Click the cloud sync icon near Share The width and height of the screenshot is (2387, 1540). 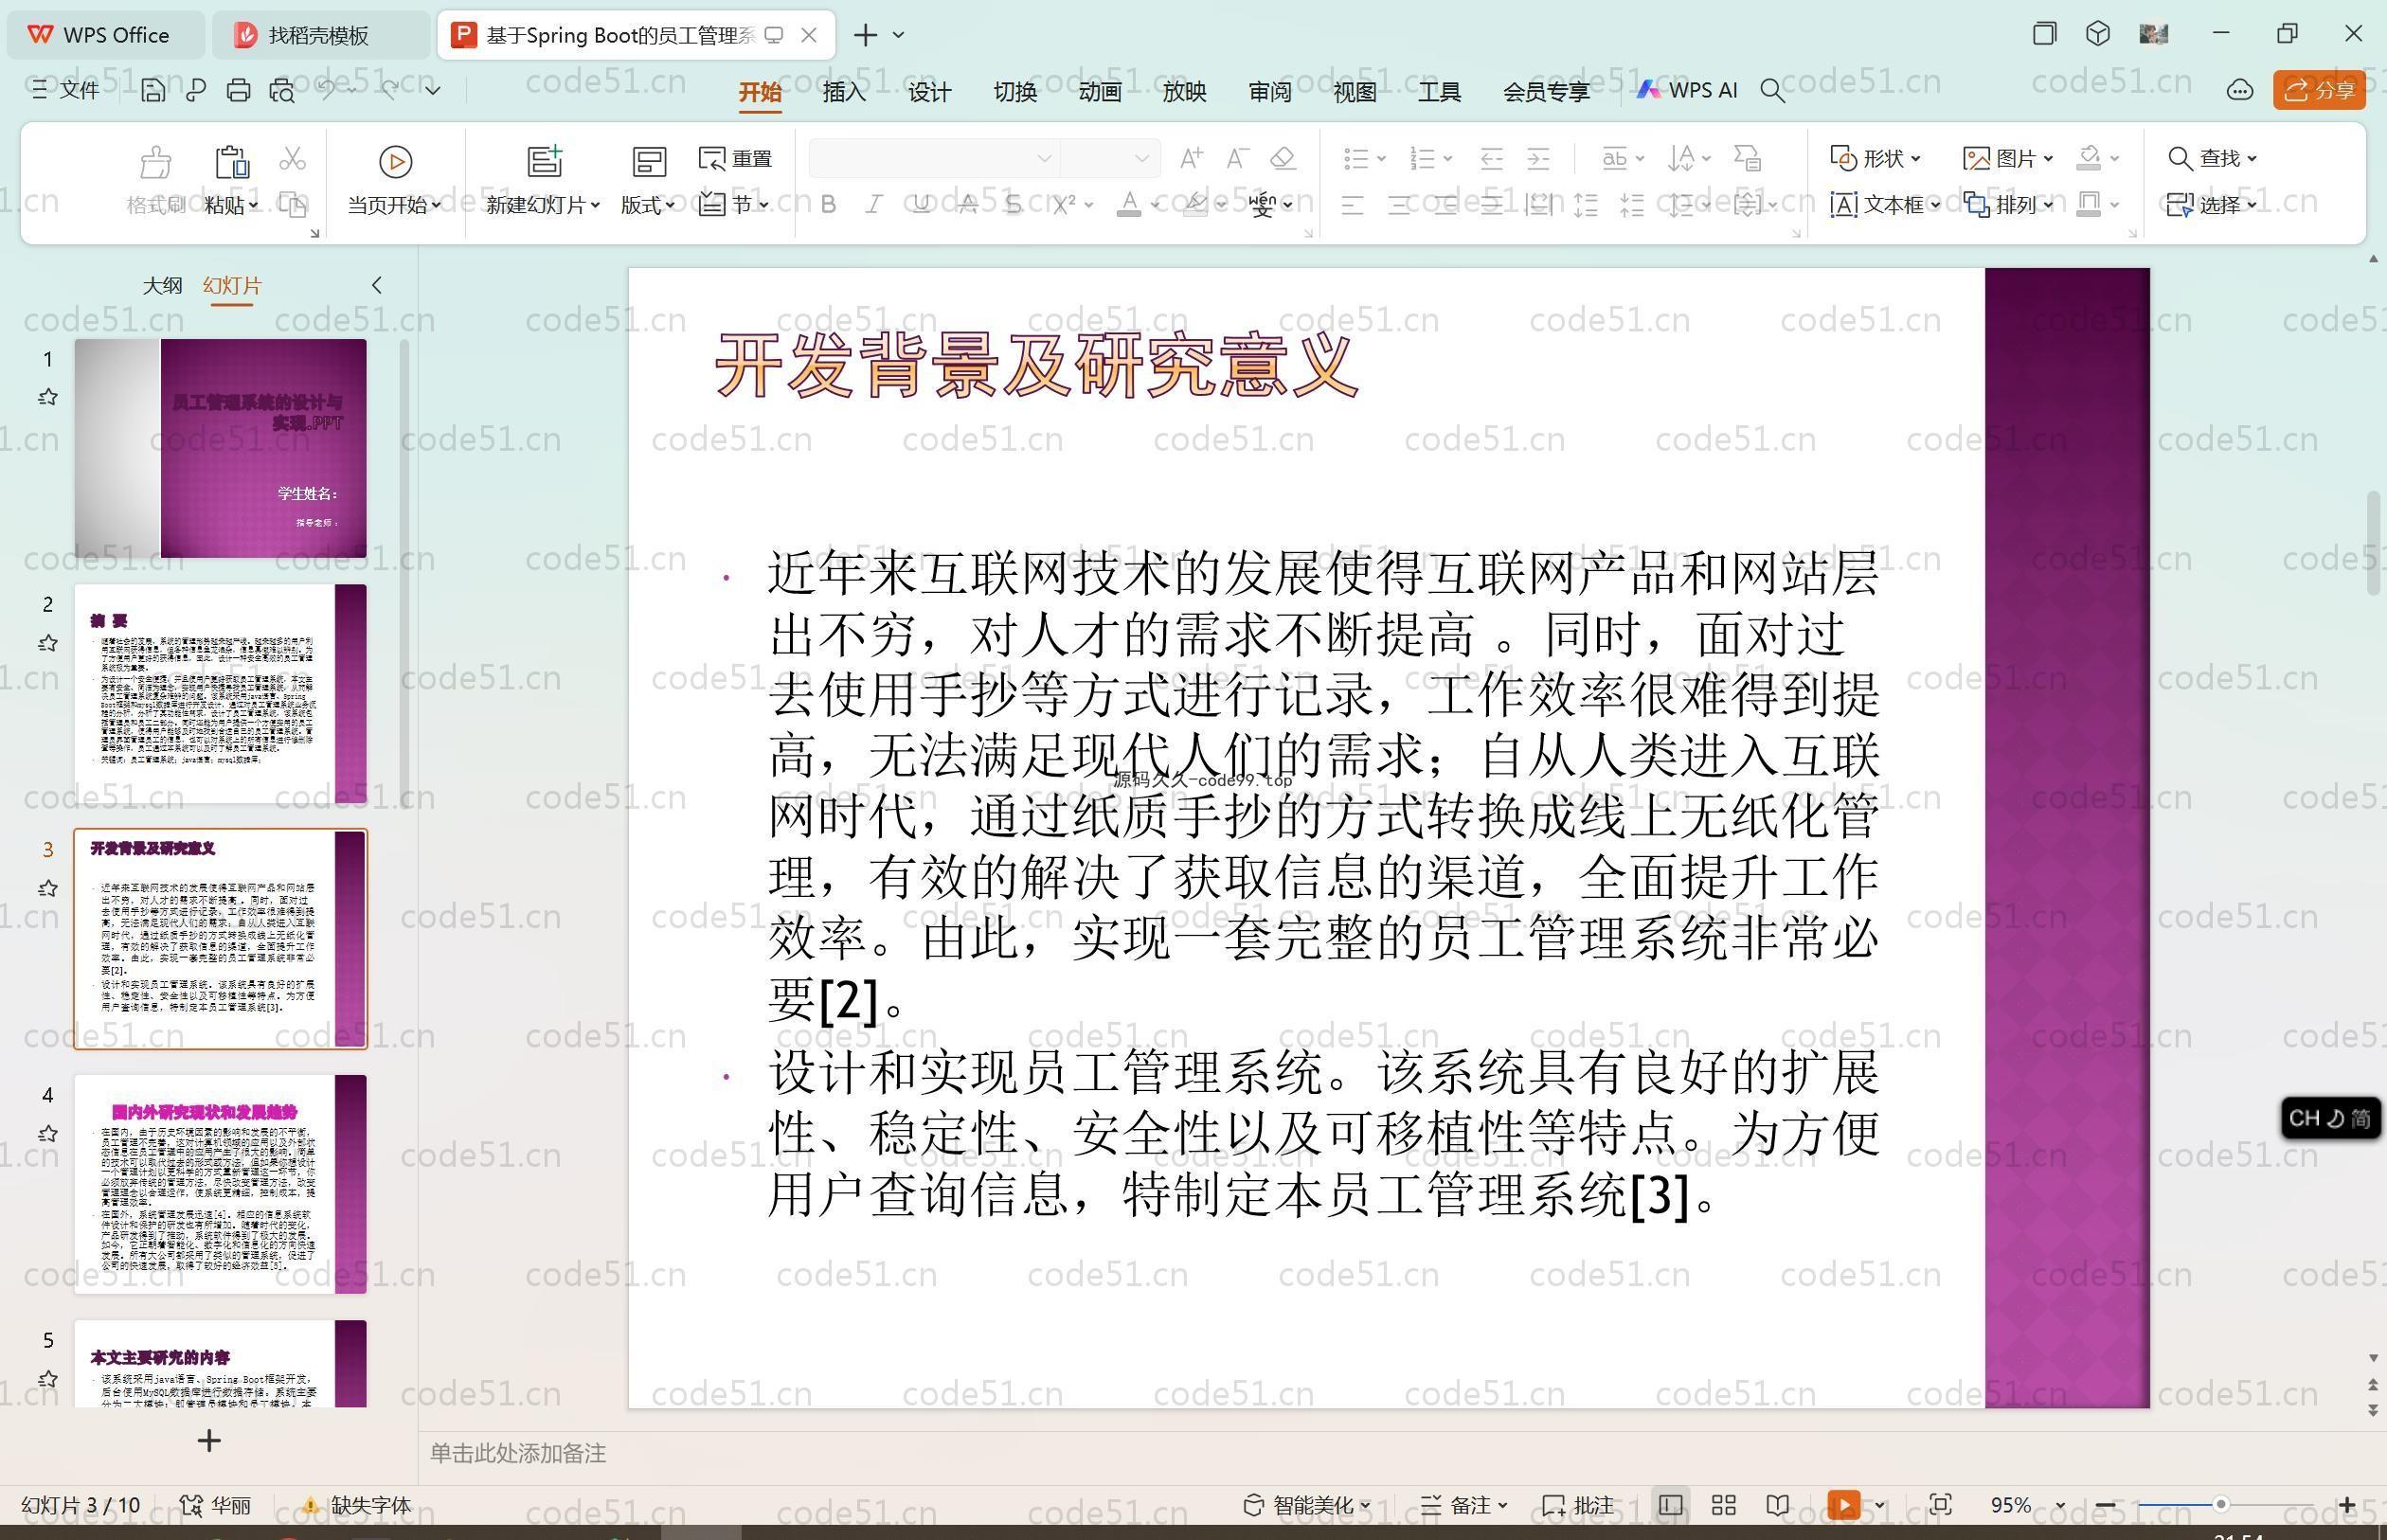2239,91
